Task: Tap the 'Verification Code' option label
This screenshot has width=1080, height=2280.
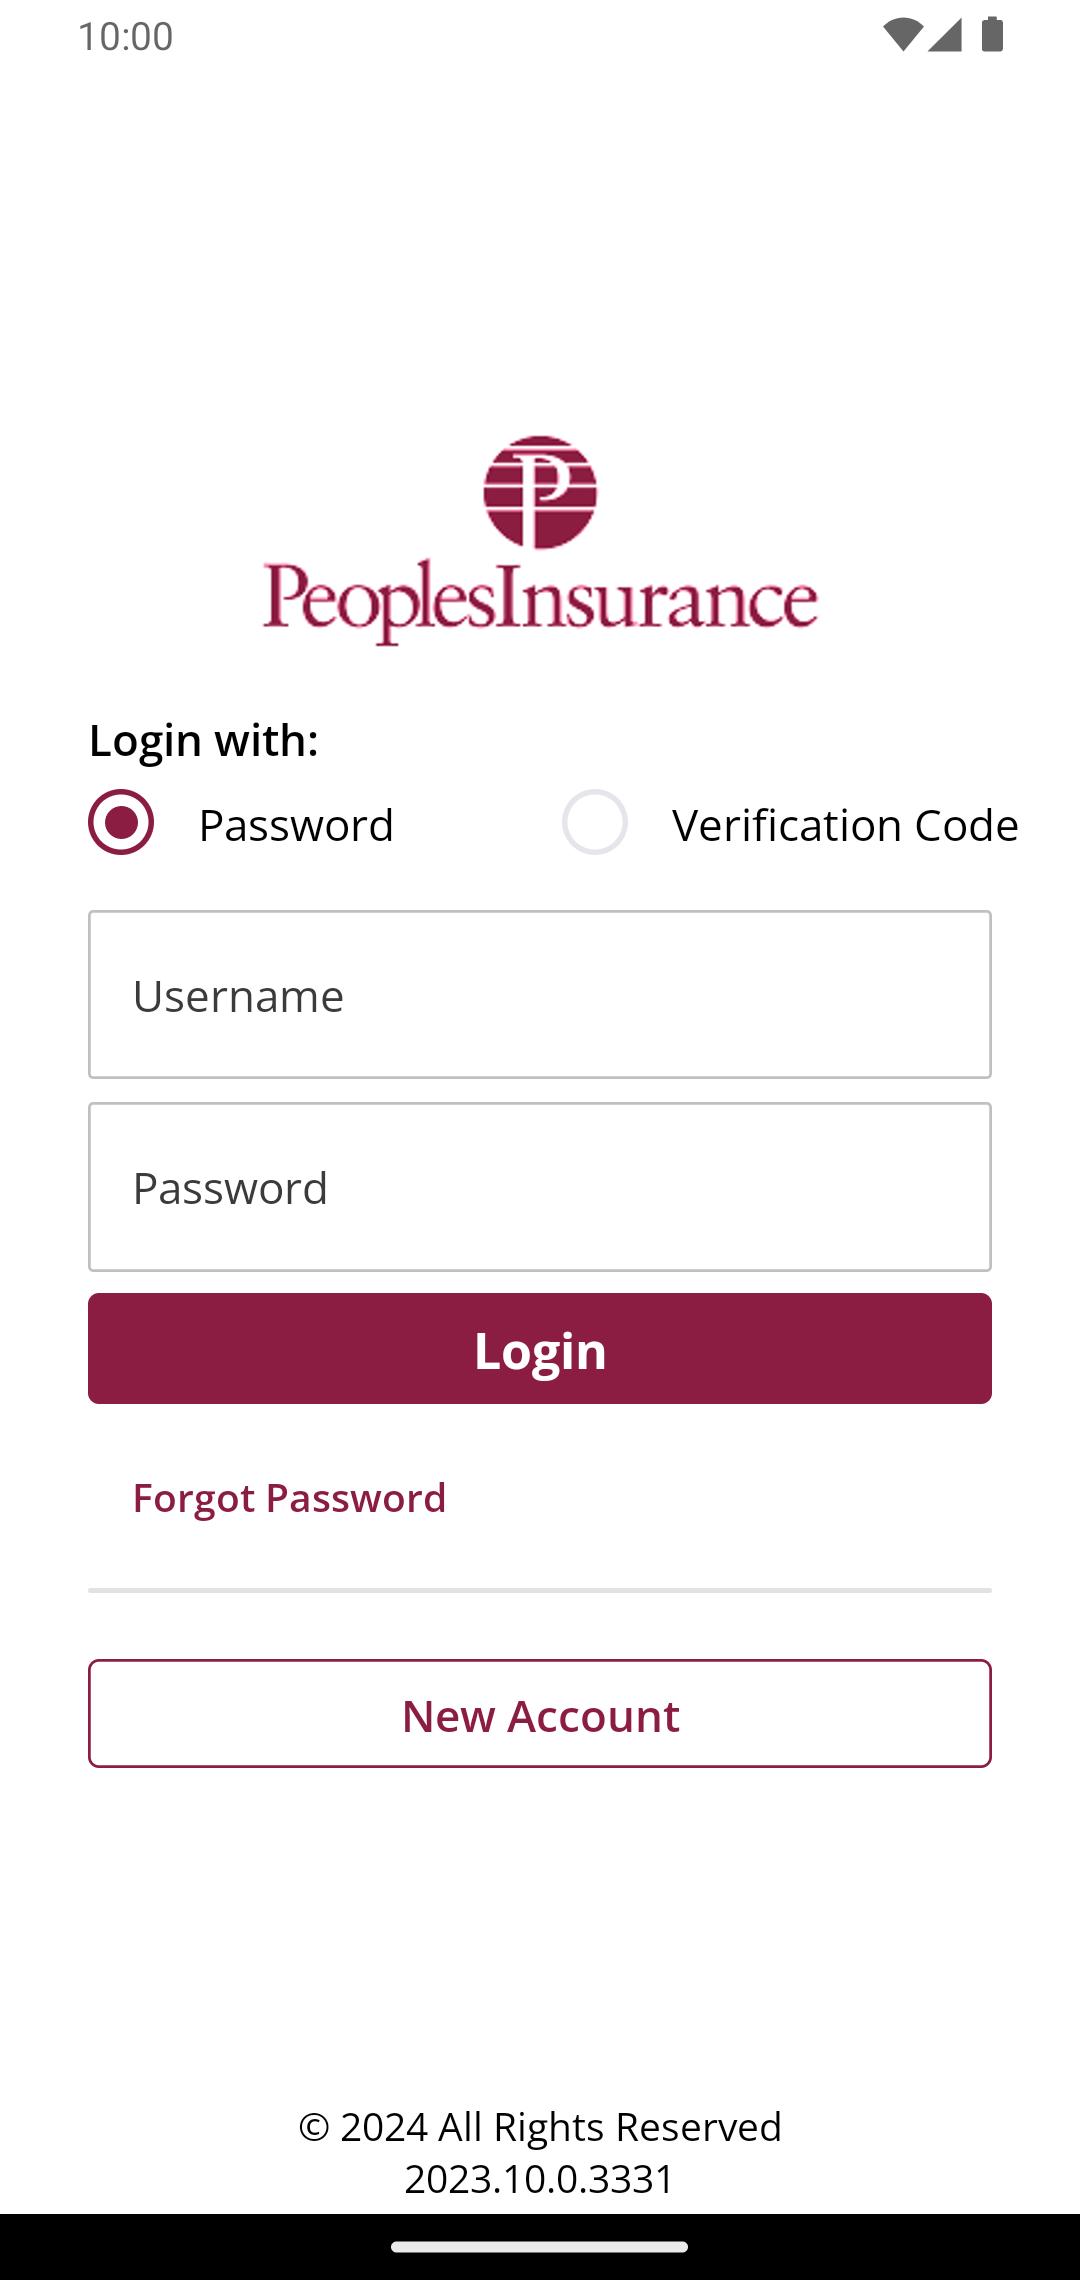Action: 845,825
